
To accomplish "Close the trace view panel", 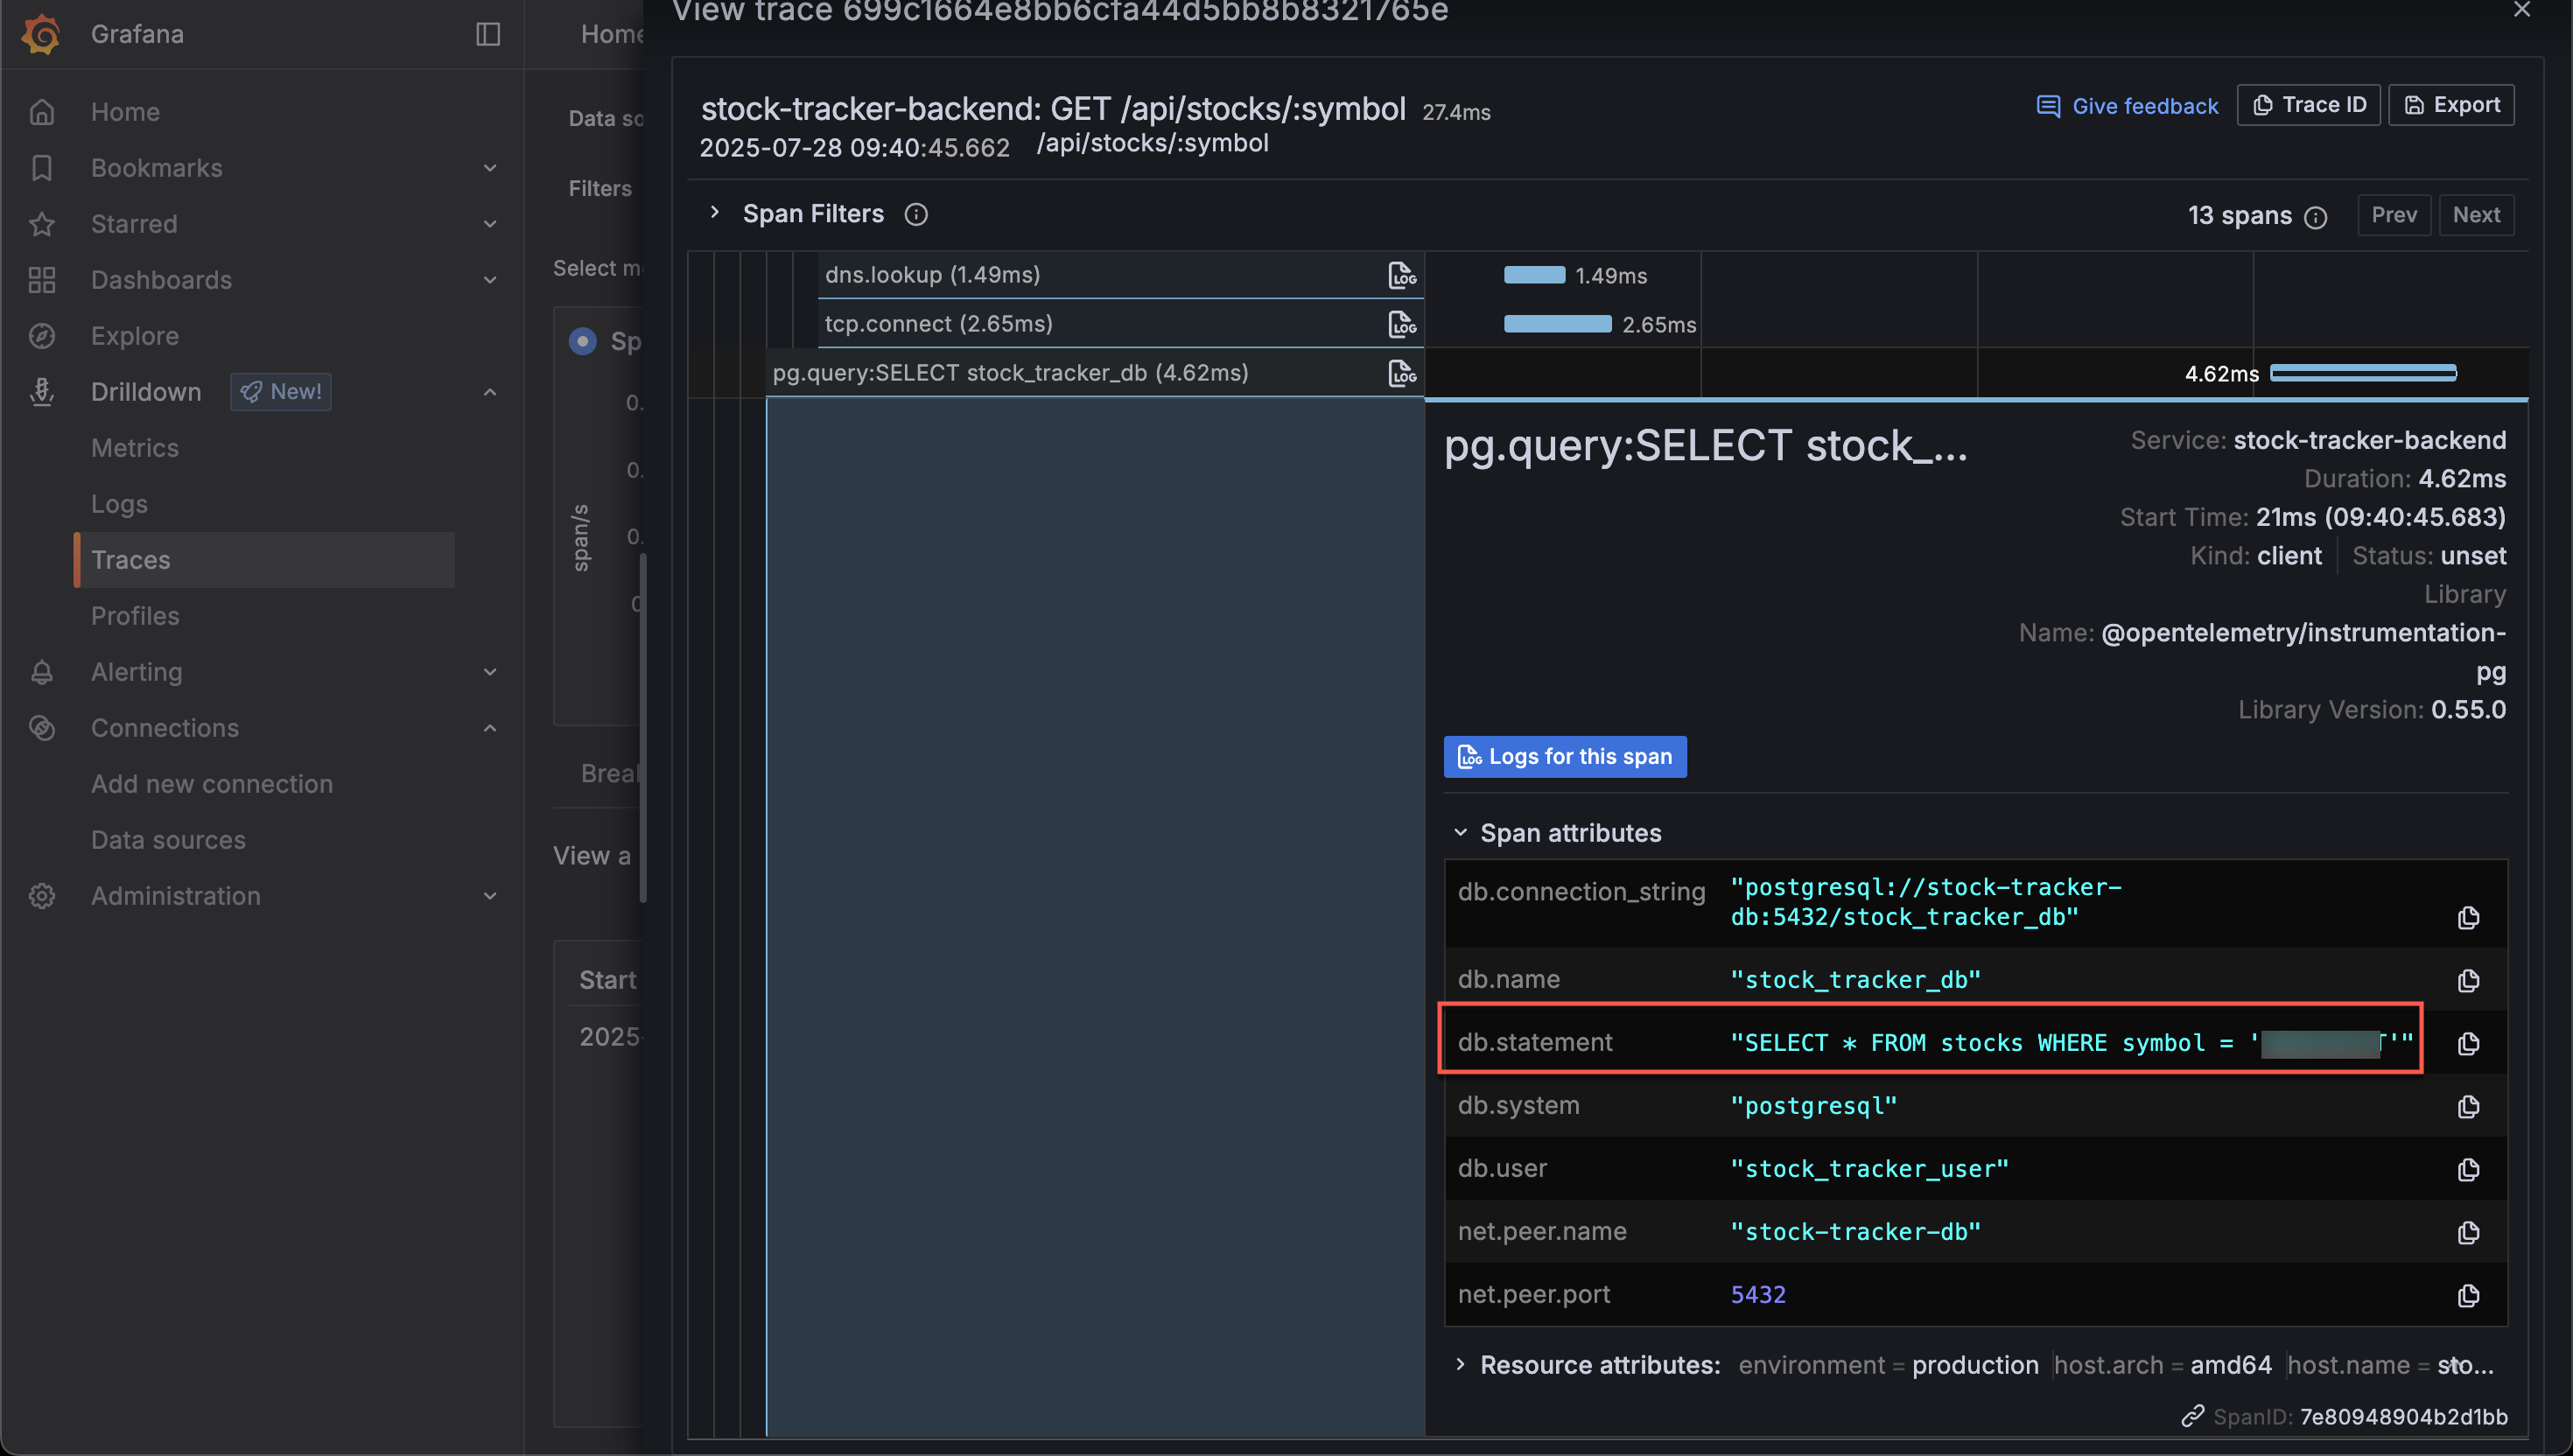I will 2522,10.
